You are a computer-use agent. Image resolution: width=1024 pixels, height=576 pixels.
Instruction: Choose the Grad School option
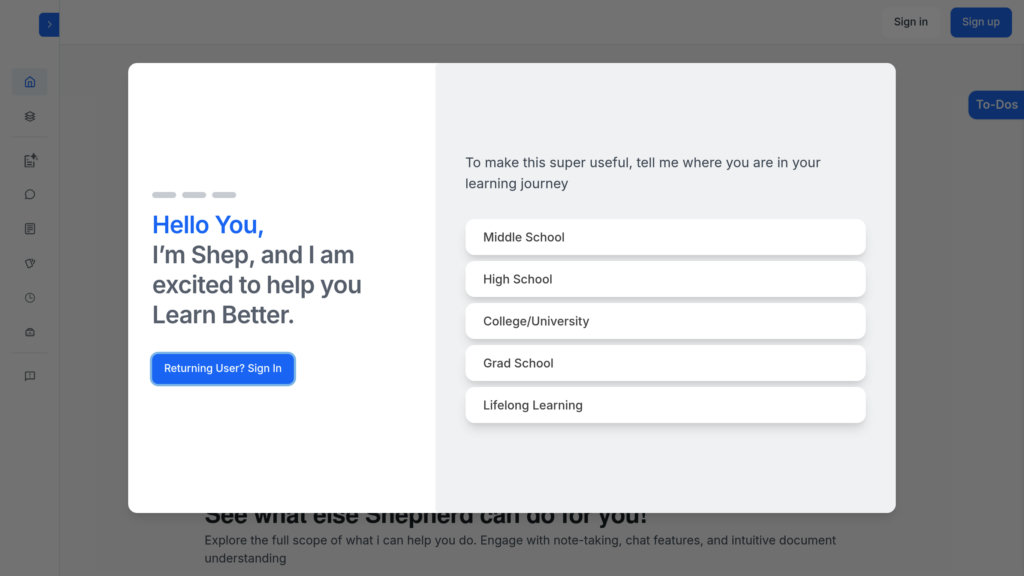(x=665, y=363)
